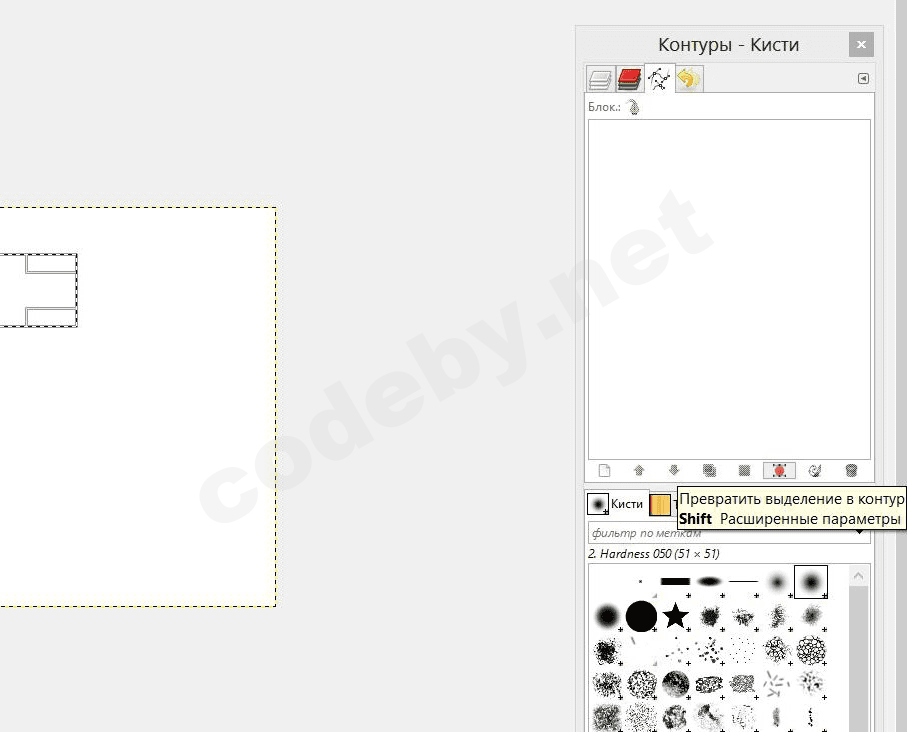Screen dimensions: 907x732
Task: Click the rectangular selection on the canvas
Action: point(38,290)
